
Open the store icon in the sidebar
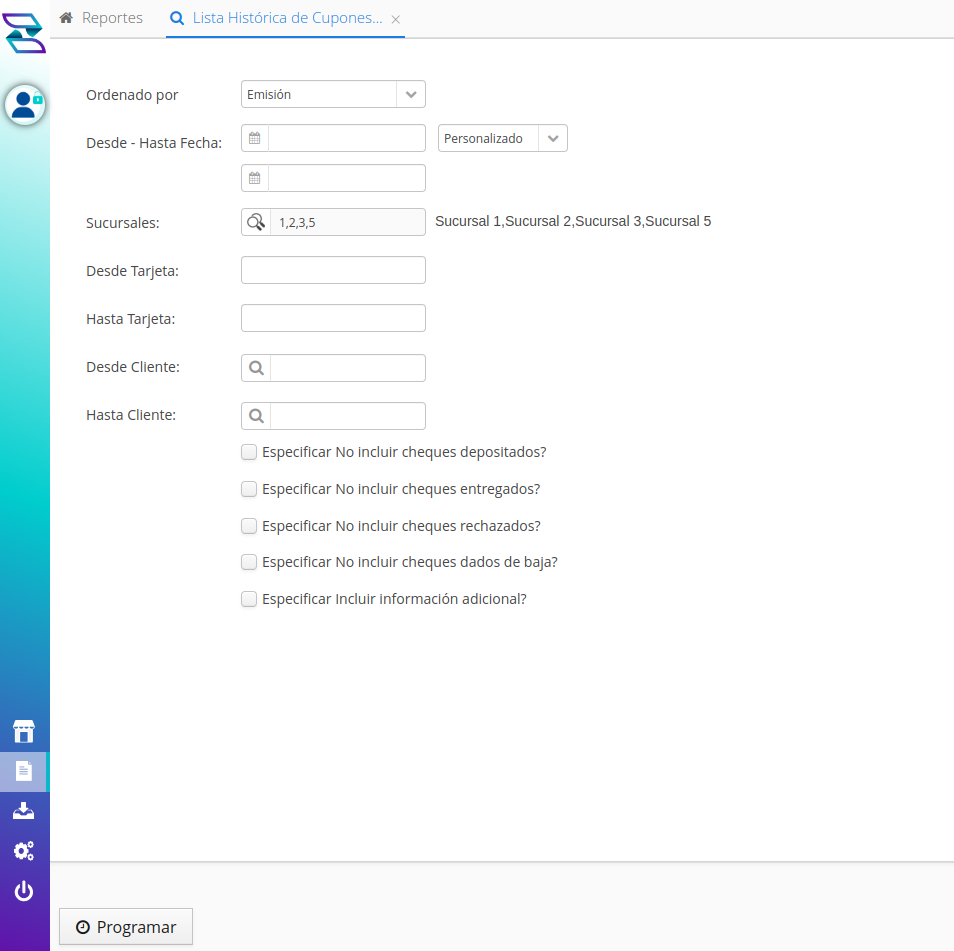coord(24,731)
